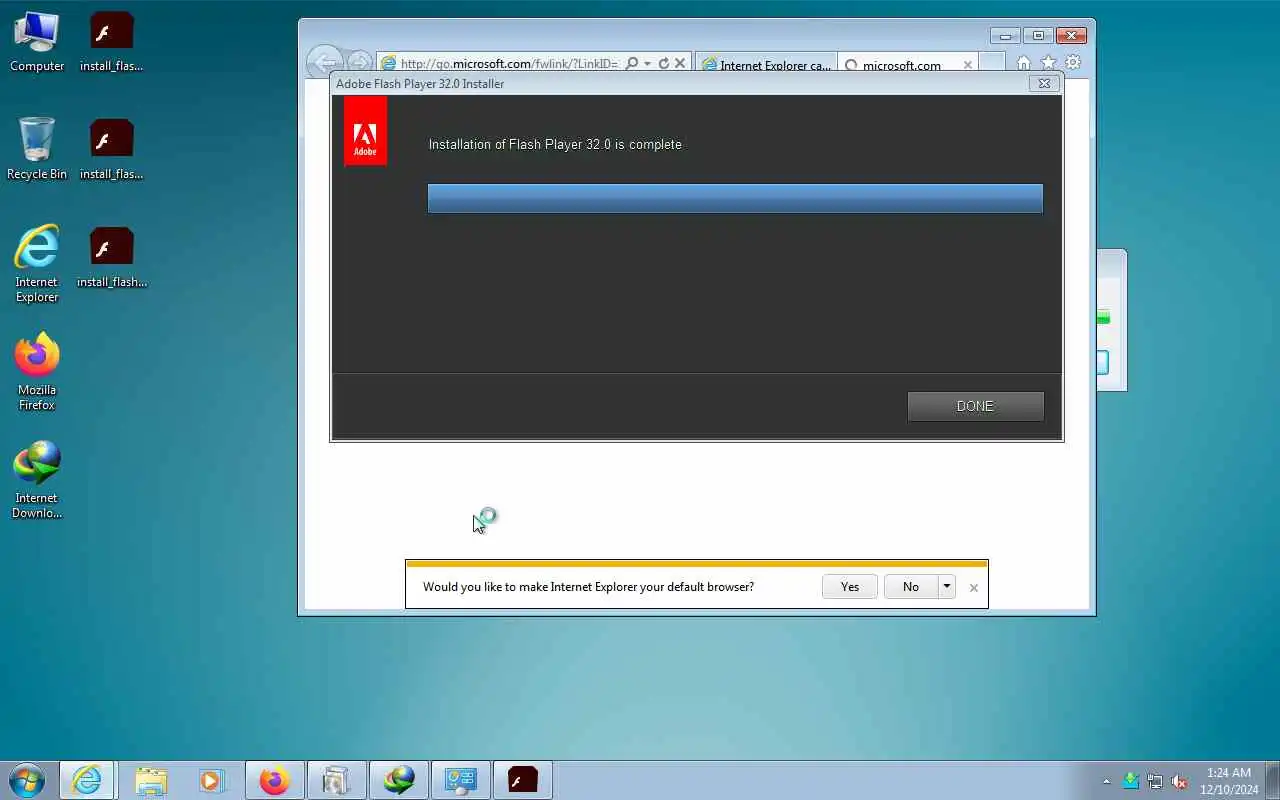1280x800 pixels.
Task: Click the Show desktop strip on taskbar
Action: (x=1272, y=780)
